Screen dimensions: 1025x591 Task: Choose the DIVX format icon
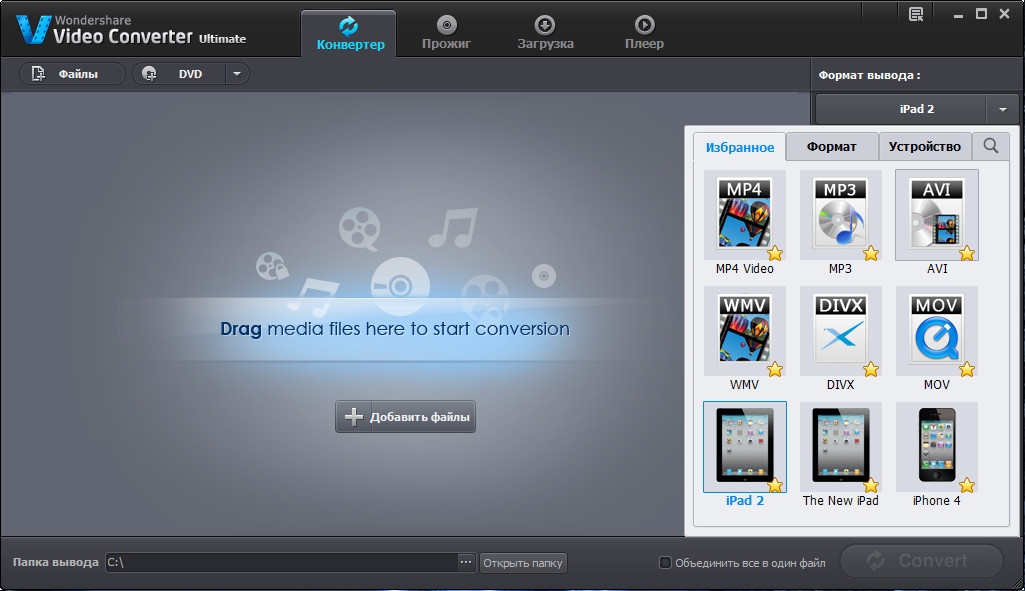840,329
